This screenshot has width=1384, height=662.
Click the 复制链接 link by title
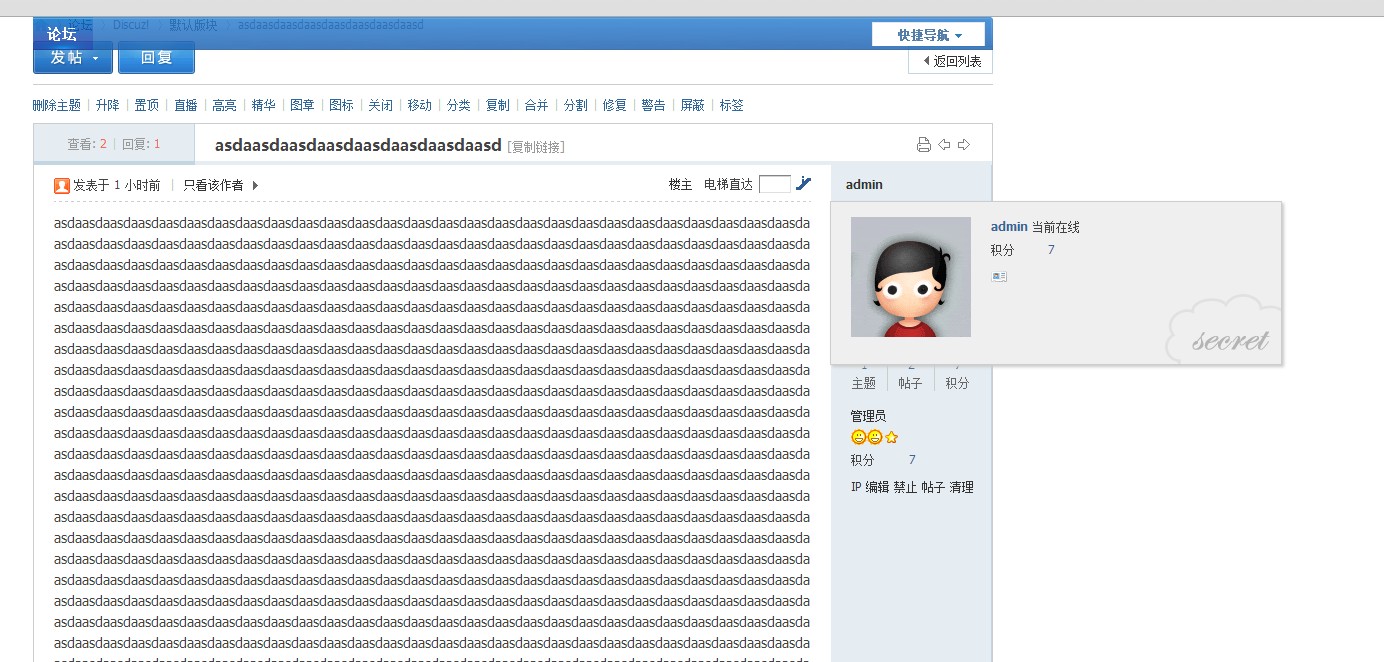click(x=536, y=147)
